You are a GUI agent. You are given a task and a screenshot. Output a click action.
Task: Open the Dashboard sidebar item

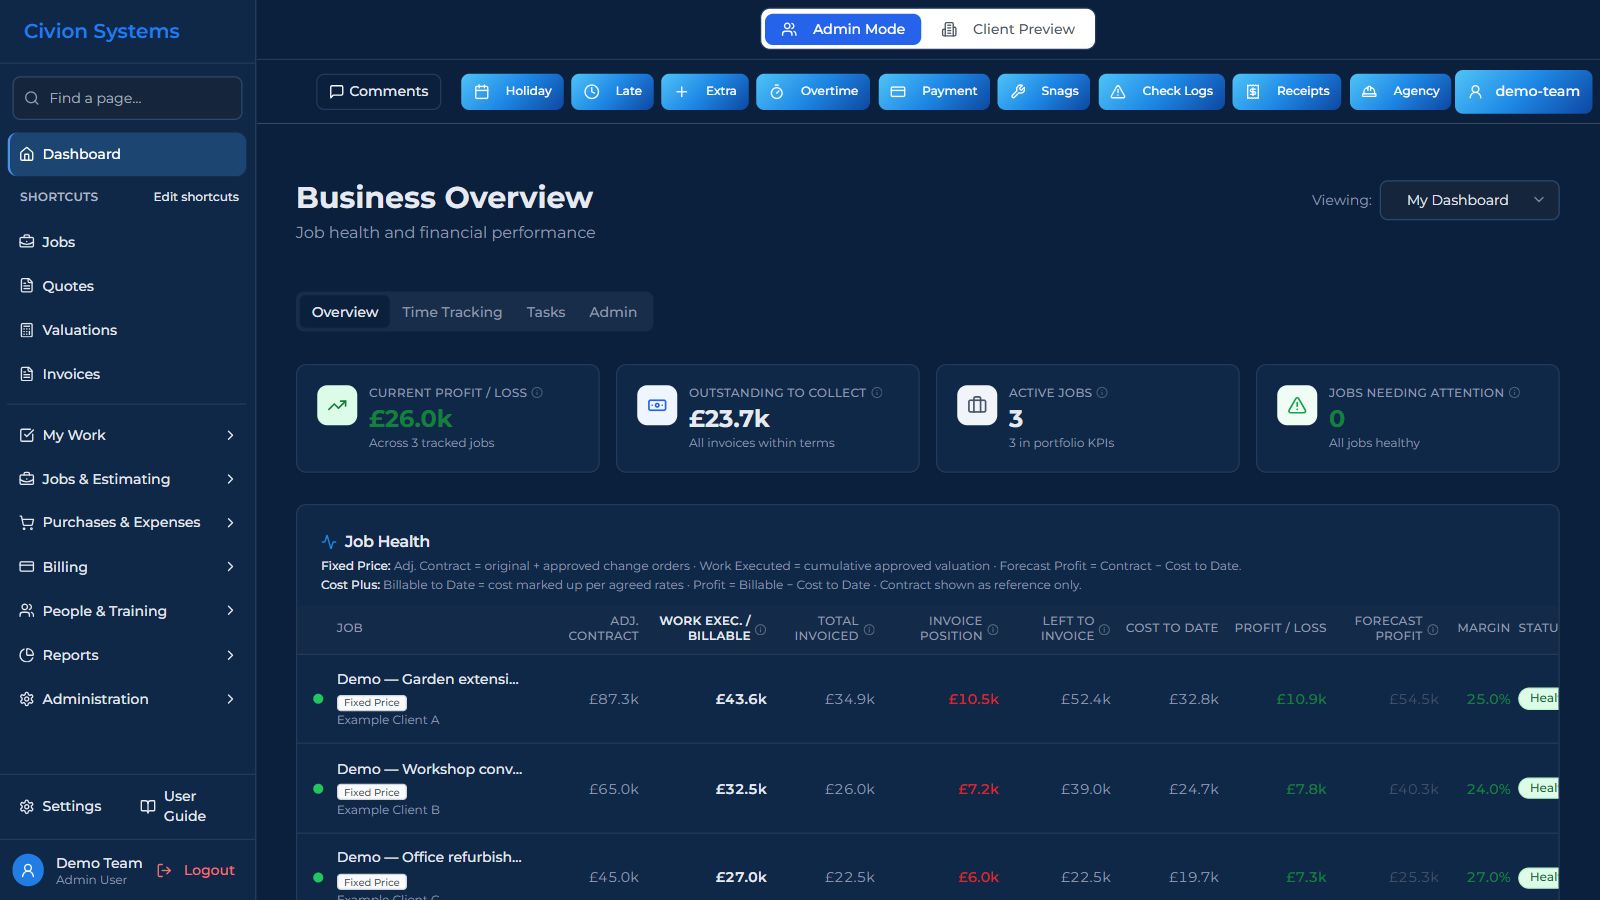pyautogui.click(x=127, y=154)
